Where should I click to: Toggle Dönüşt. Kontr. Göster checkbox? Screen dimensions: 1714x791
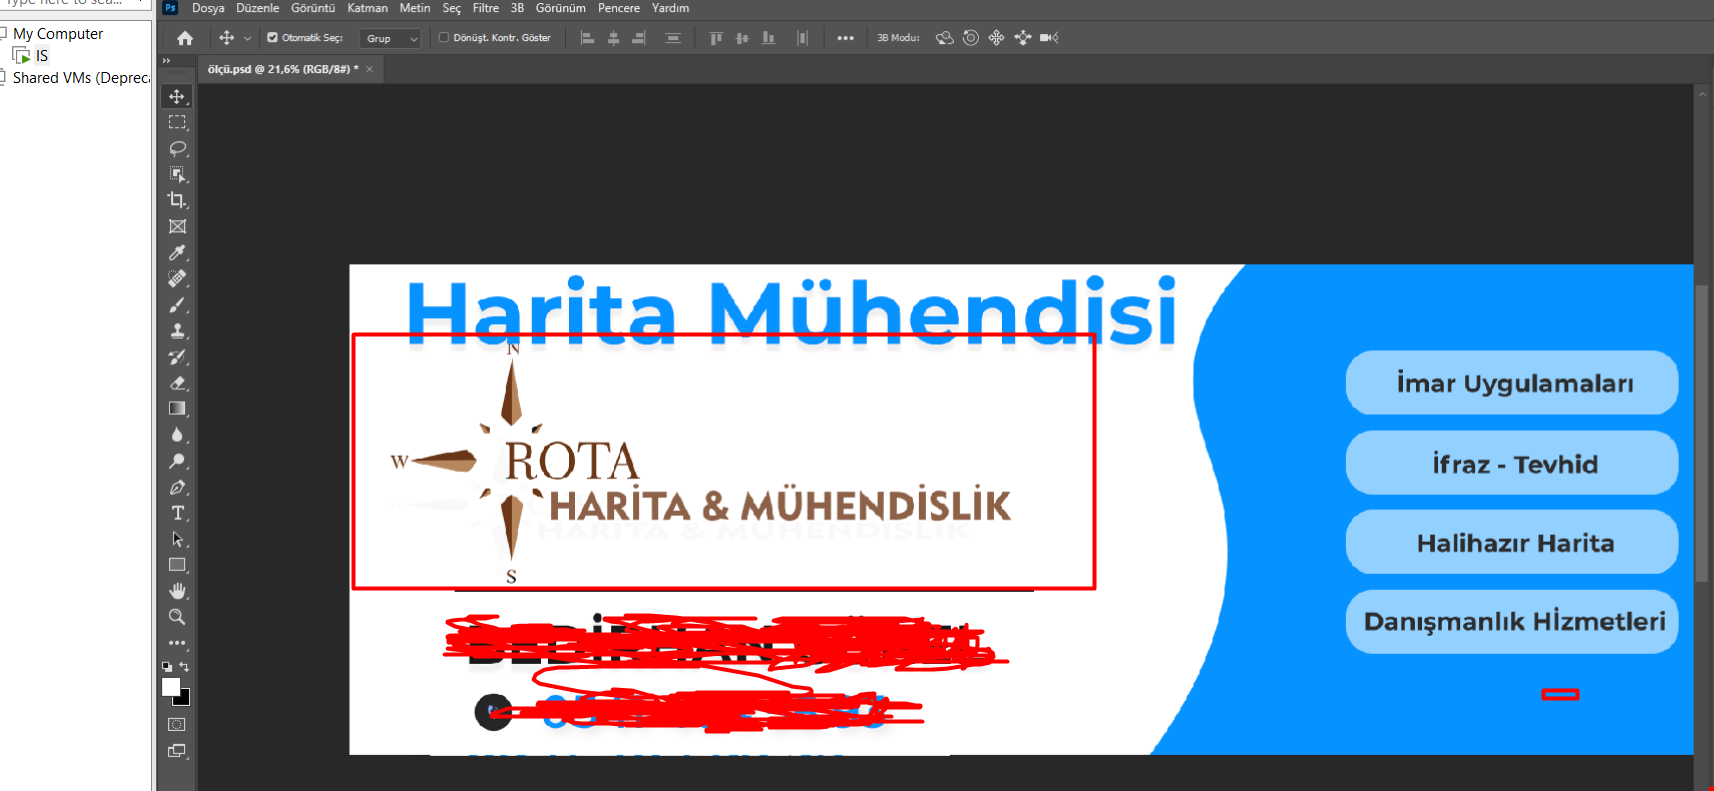444,38
